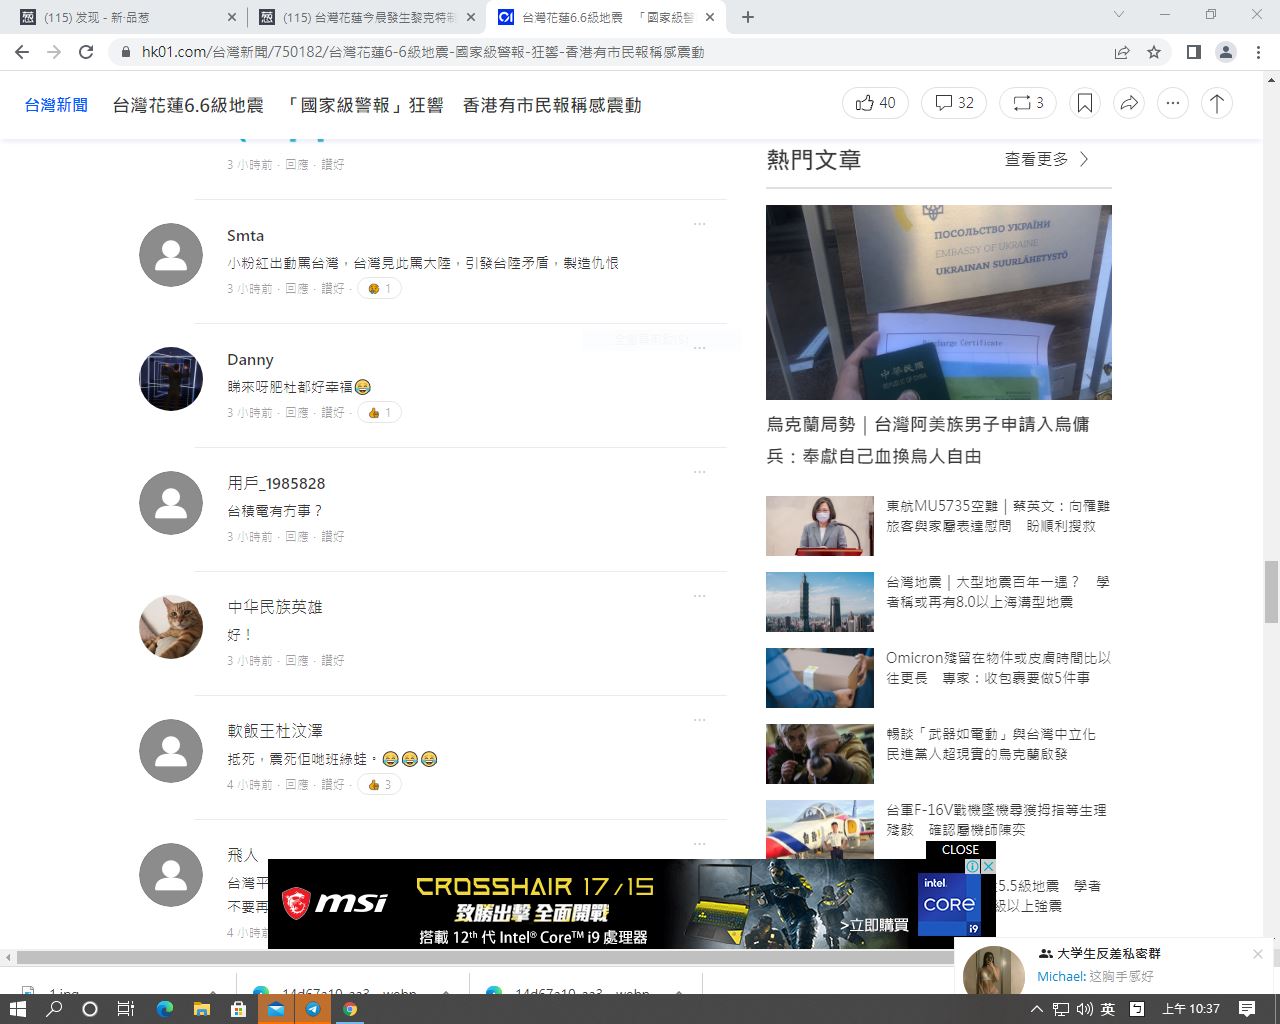Open 中华民族英雄's cat avatar
Screen dimensions: 1280x1024
pos(171,627)
